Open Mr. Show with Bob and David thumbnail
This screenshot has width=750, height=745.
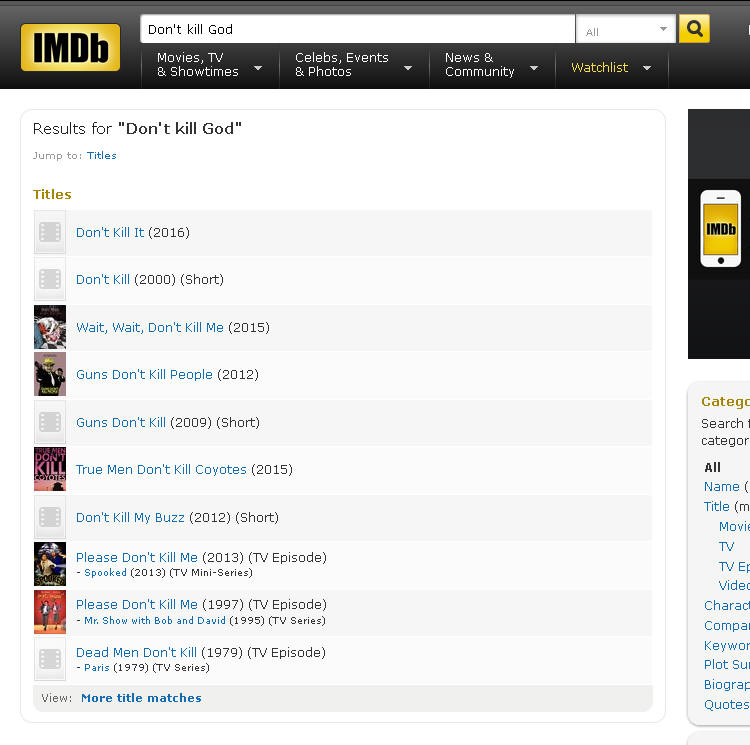[50, 612]
